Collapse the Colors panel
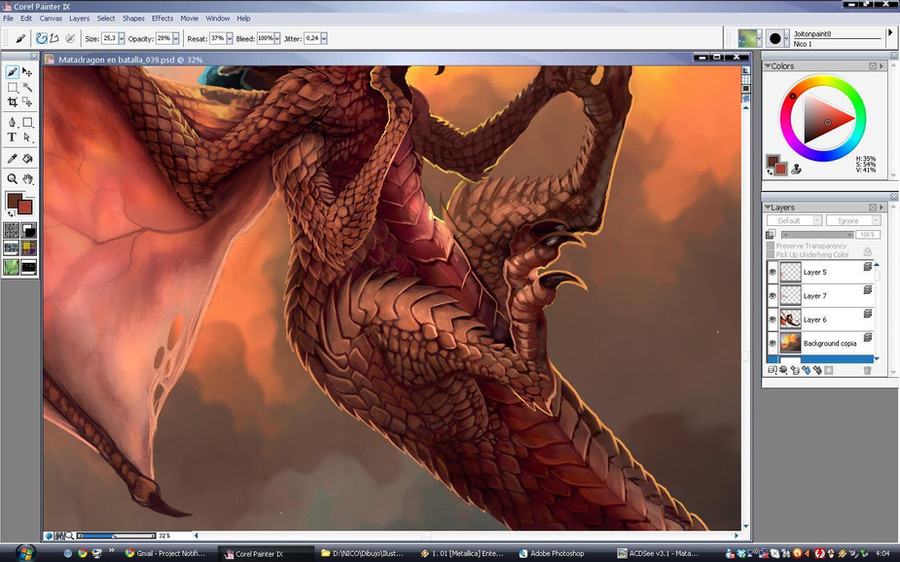 tap(767, 66)
